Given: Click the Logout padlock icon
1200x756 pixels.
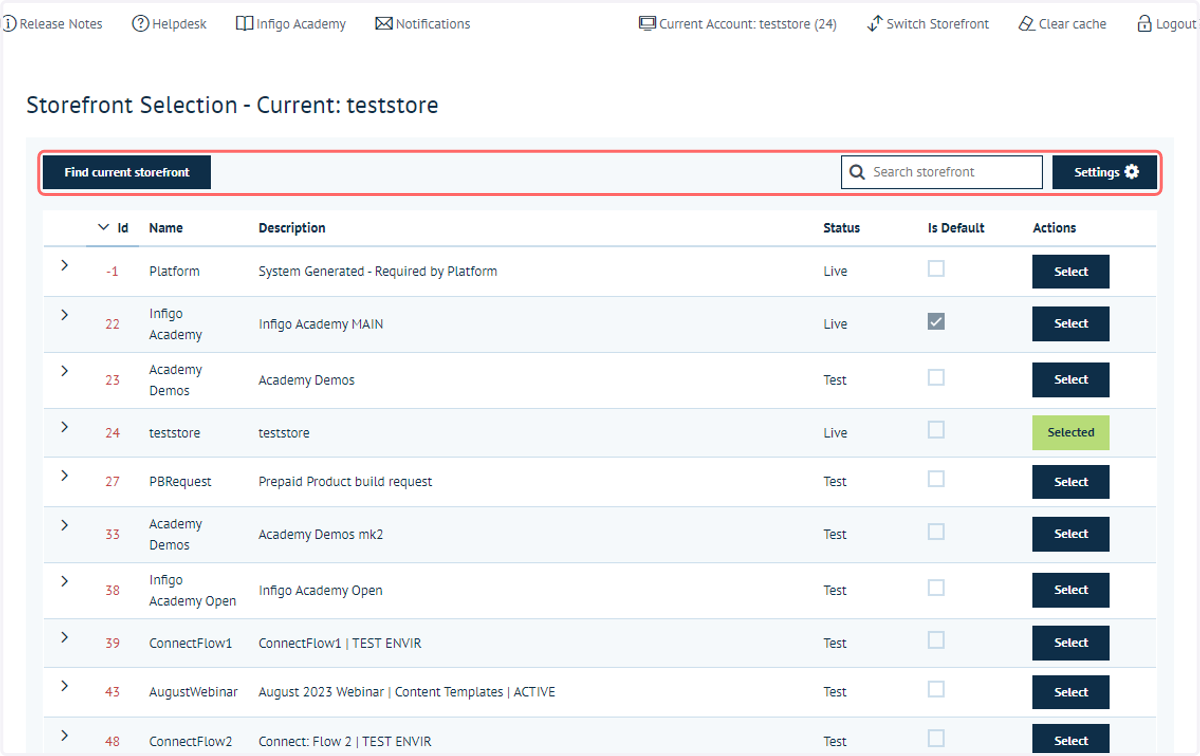Looking at the screenshot, I should (1144, 23).
